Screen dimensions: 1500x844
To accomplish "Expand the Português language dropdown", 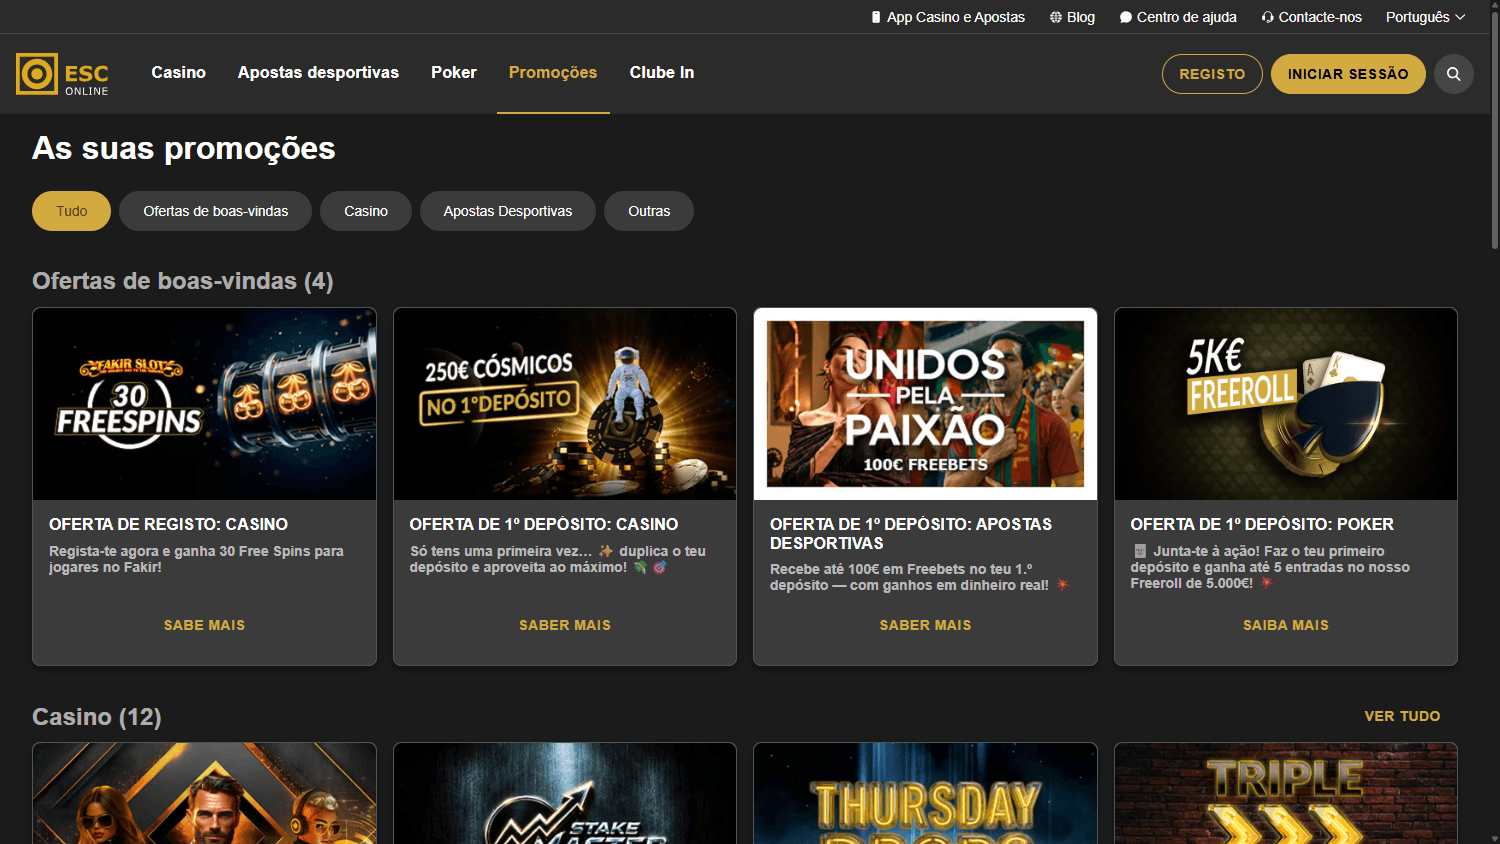I will (x=1425, y=17).
